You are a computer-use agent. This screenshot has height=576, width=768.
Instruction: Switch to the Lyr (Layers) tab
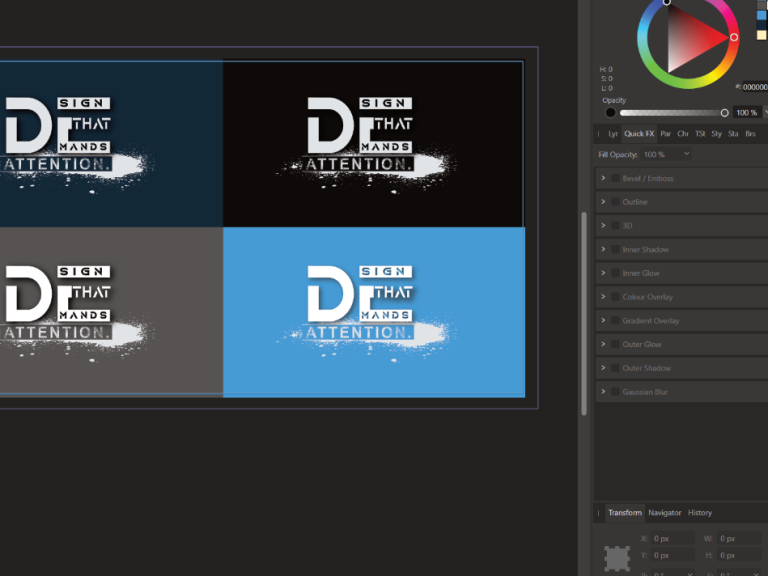[613, 133]
